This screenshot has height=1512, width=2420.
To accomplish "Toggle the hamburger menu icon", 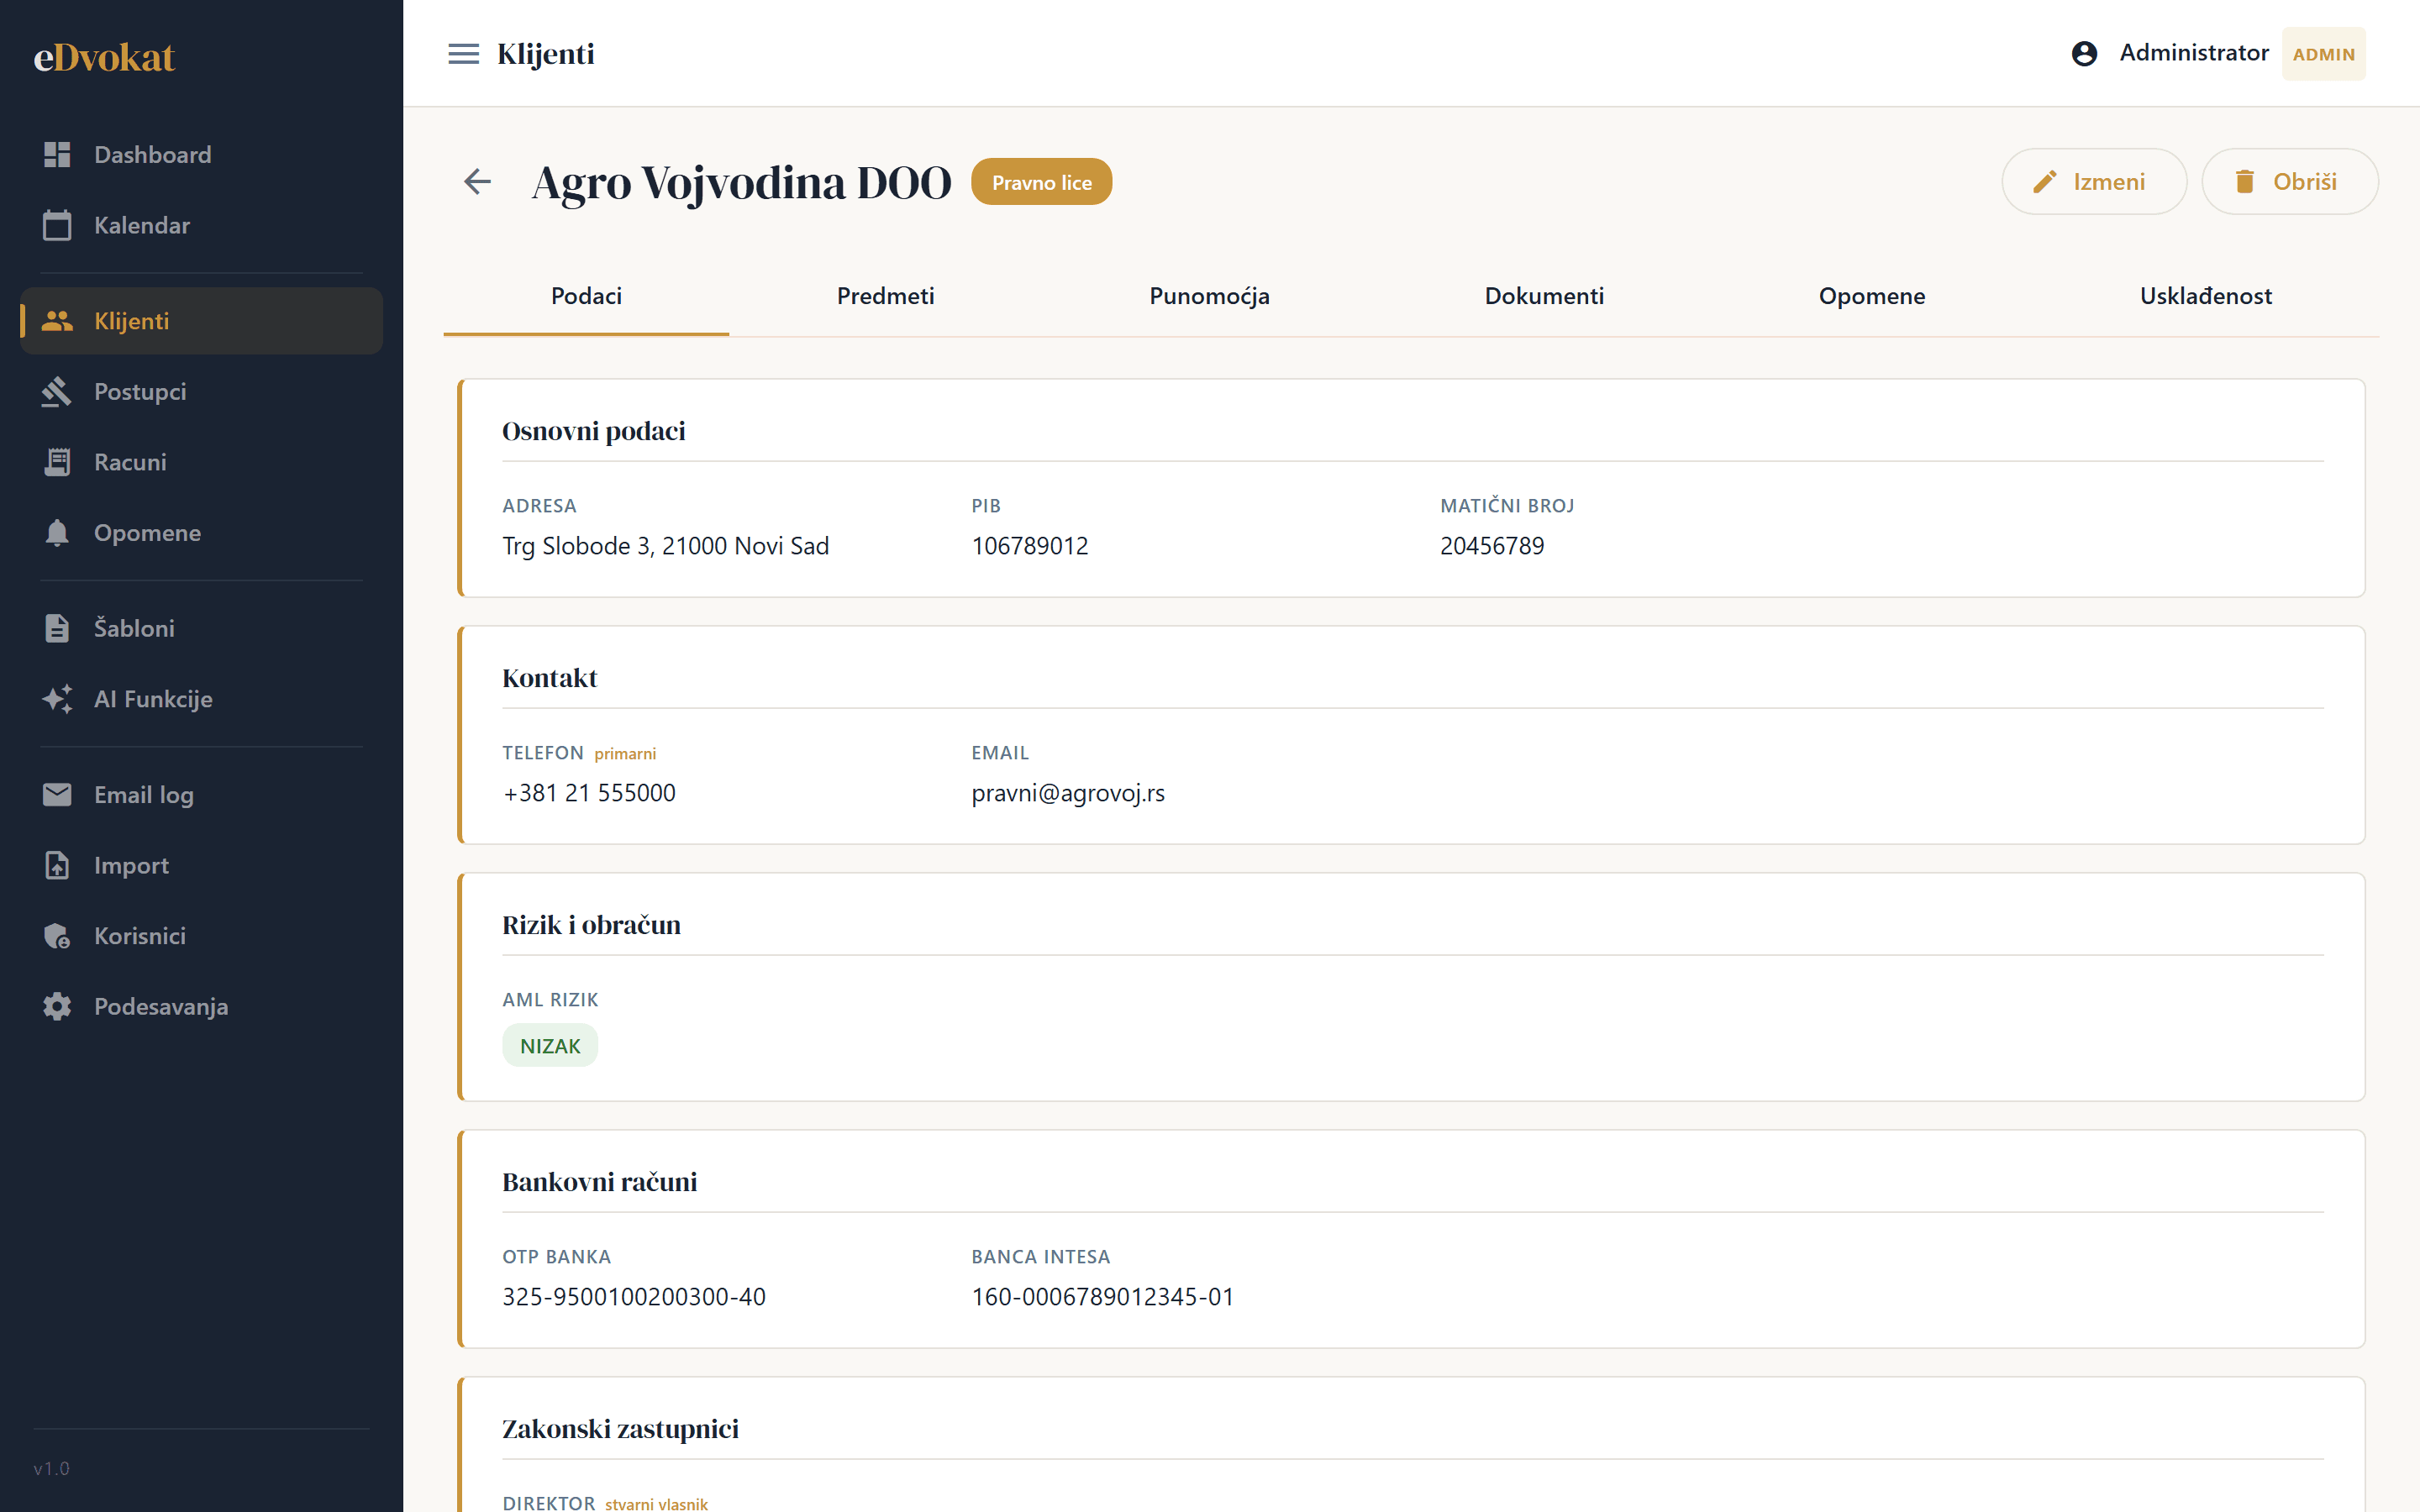I will (x=463, y=54).
